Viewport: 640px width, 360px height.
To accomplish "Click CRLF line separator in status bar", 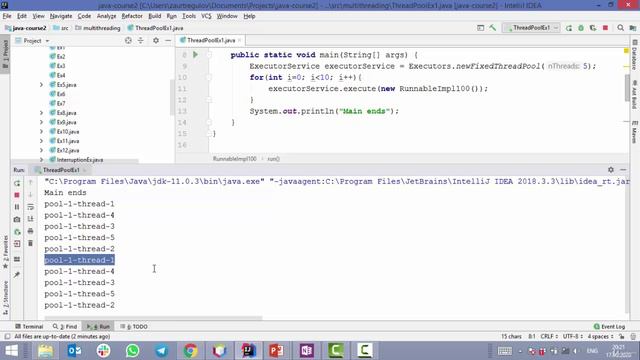I will [549, 337].
